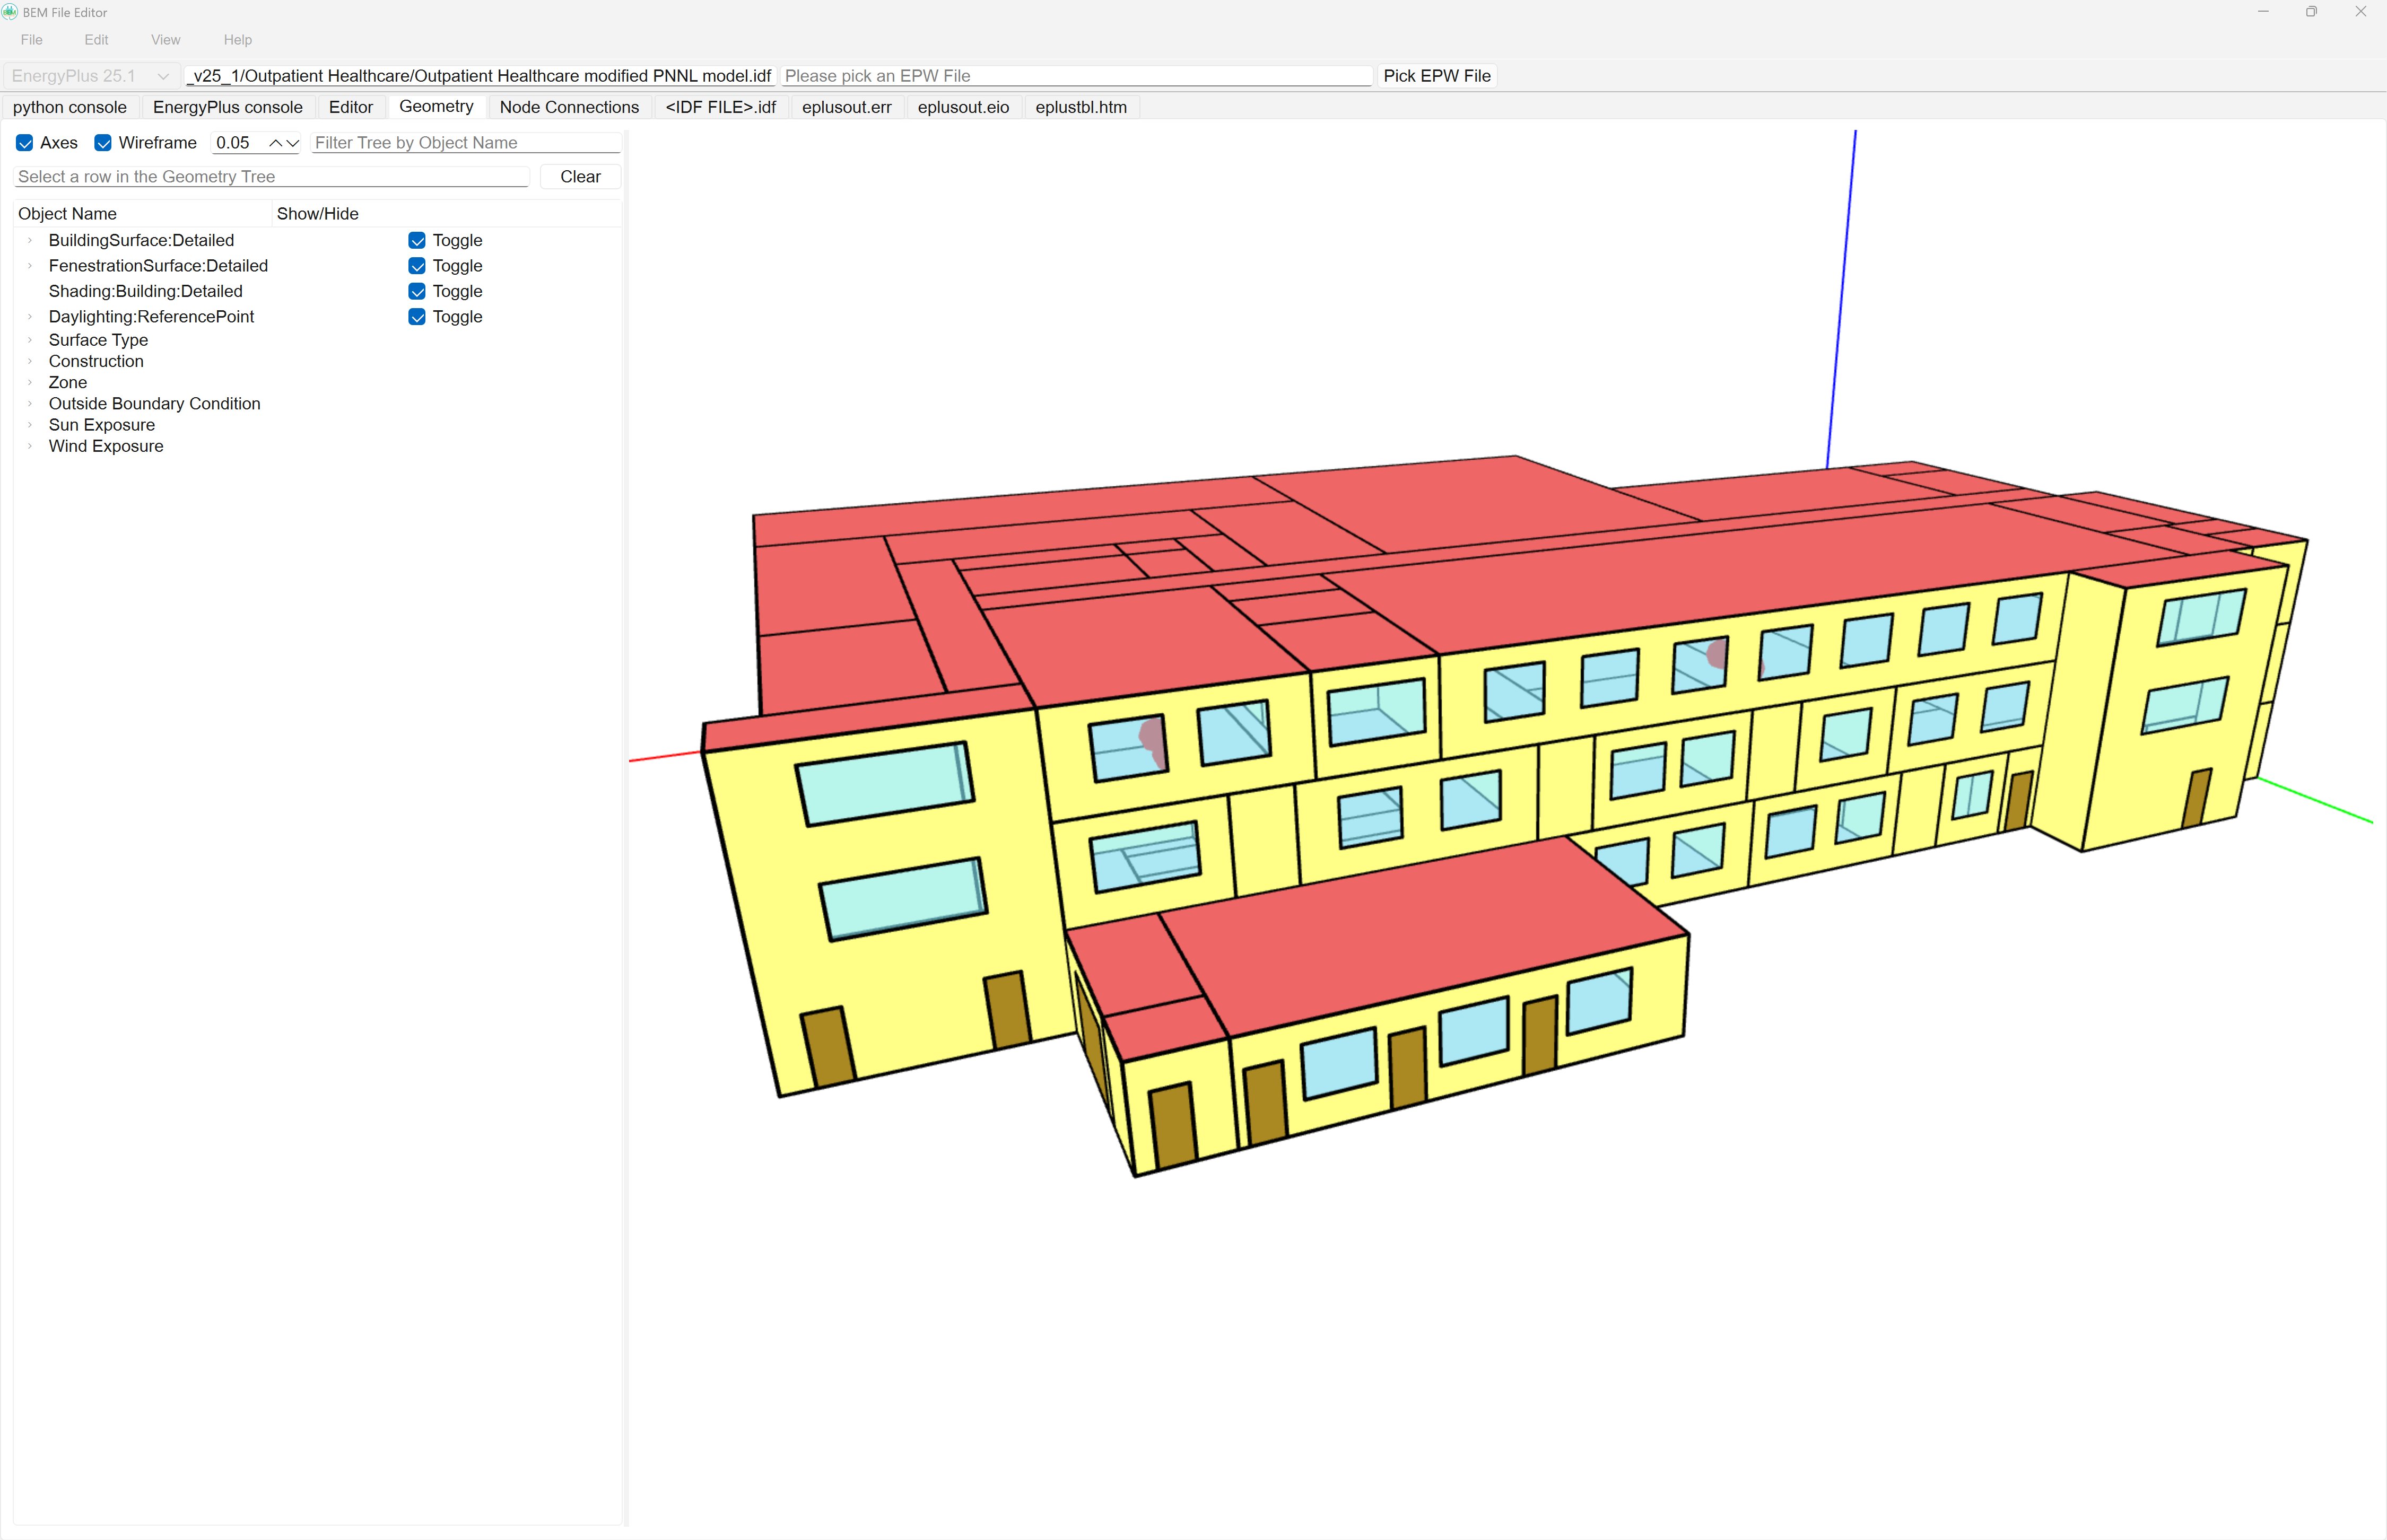Uncheck the Daylighting:ReferencePoint Toggle checkbox
Screen dimensions: 2387x1540
417,317
